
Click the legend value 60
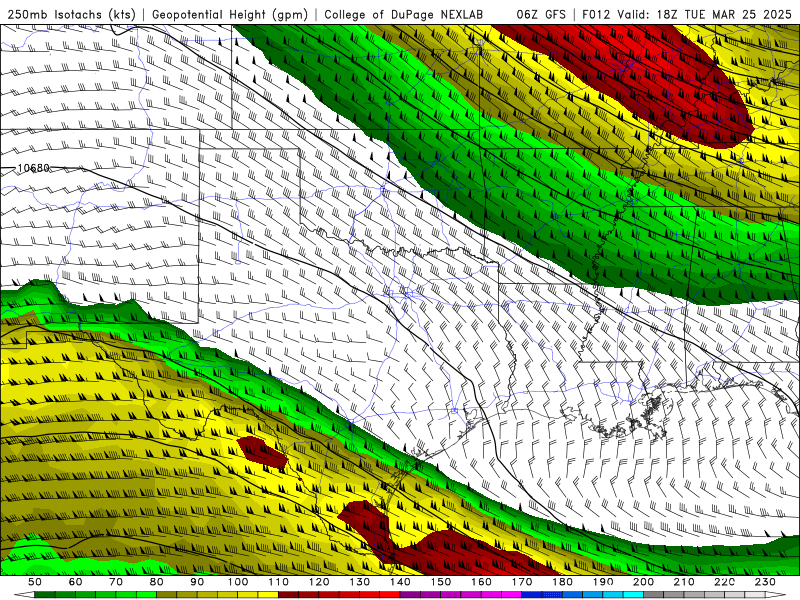click(76, 582)
